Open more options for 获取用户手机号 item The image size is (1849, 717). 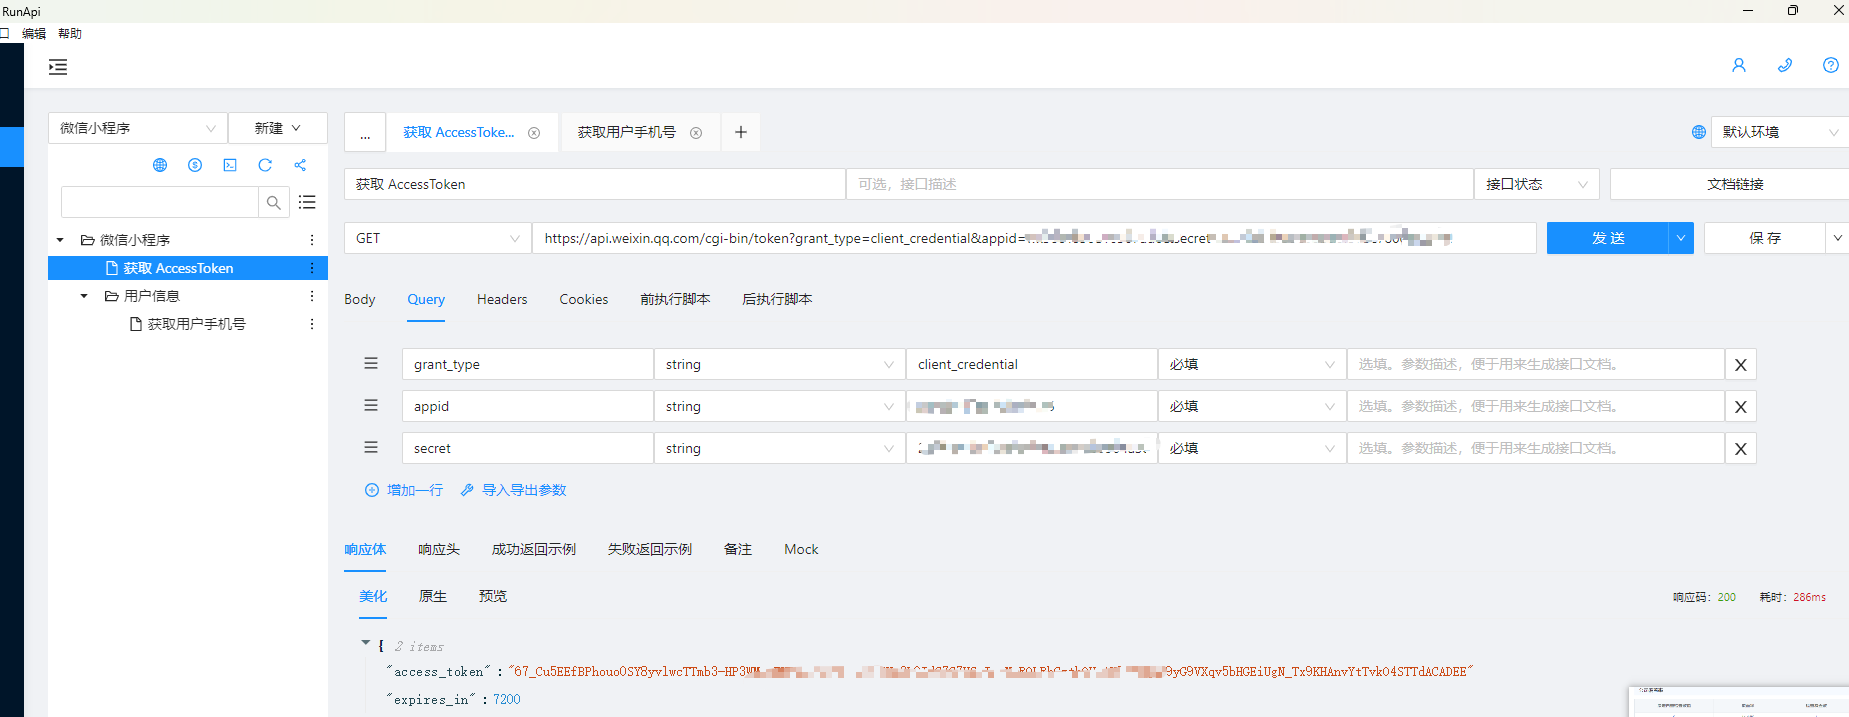pyautogui.click(x=312, y=324)
